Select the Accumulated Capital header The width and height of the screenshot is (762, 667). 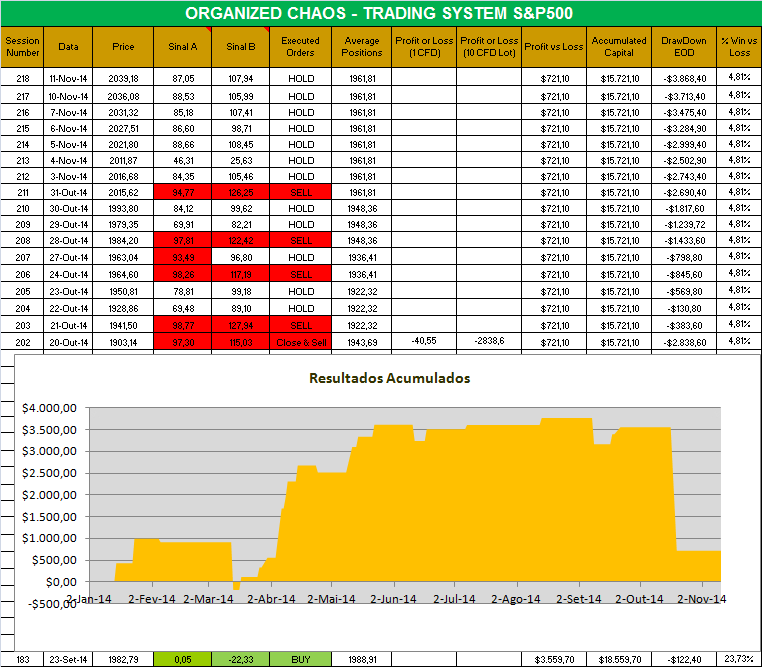point(619,47)
